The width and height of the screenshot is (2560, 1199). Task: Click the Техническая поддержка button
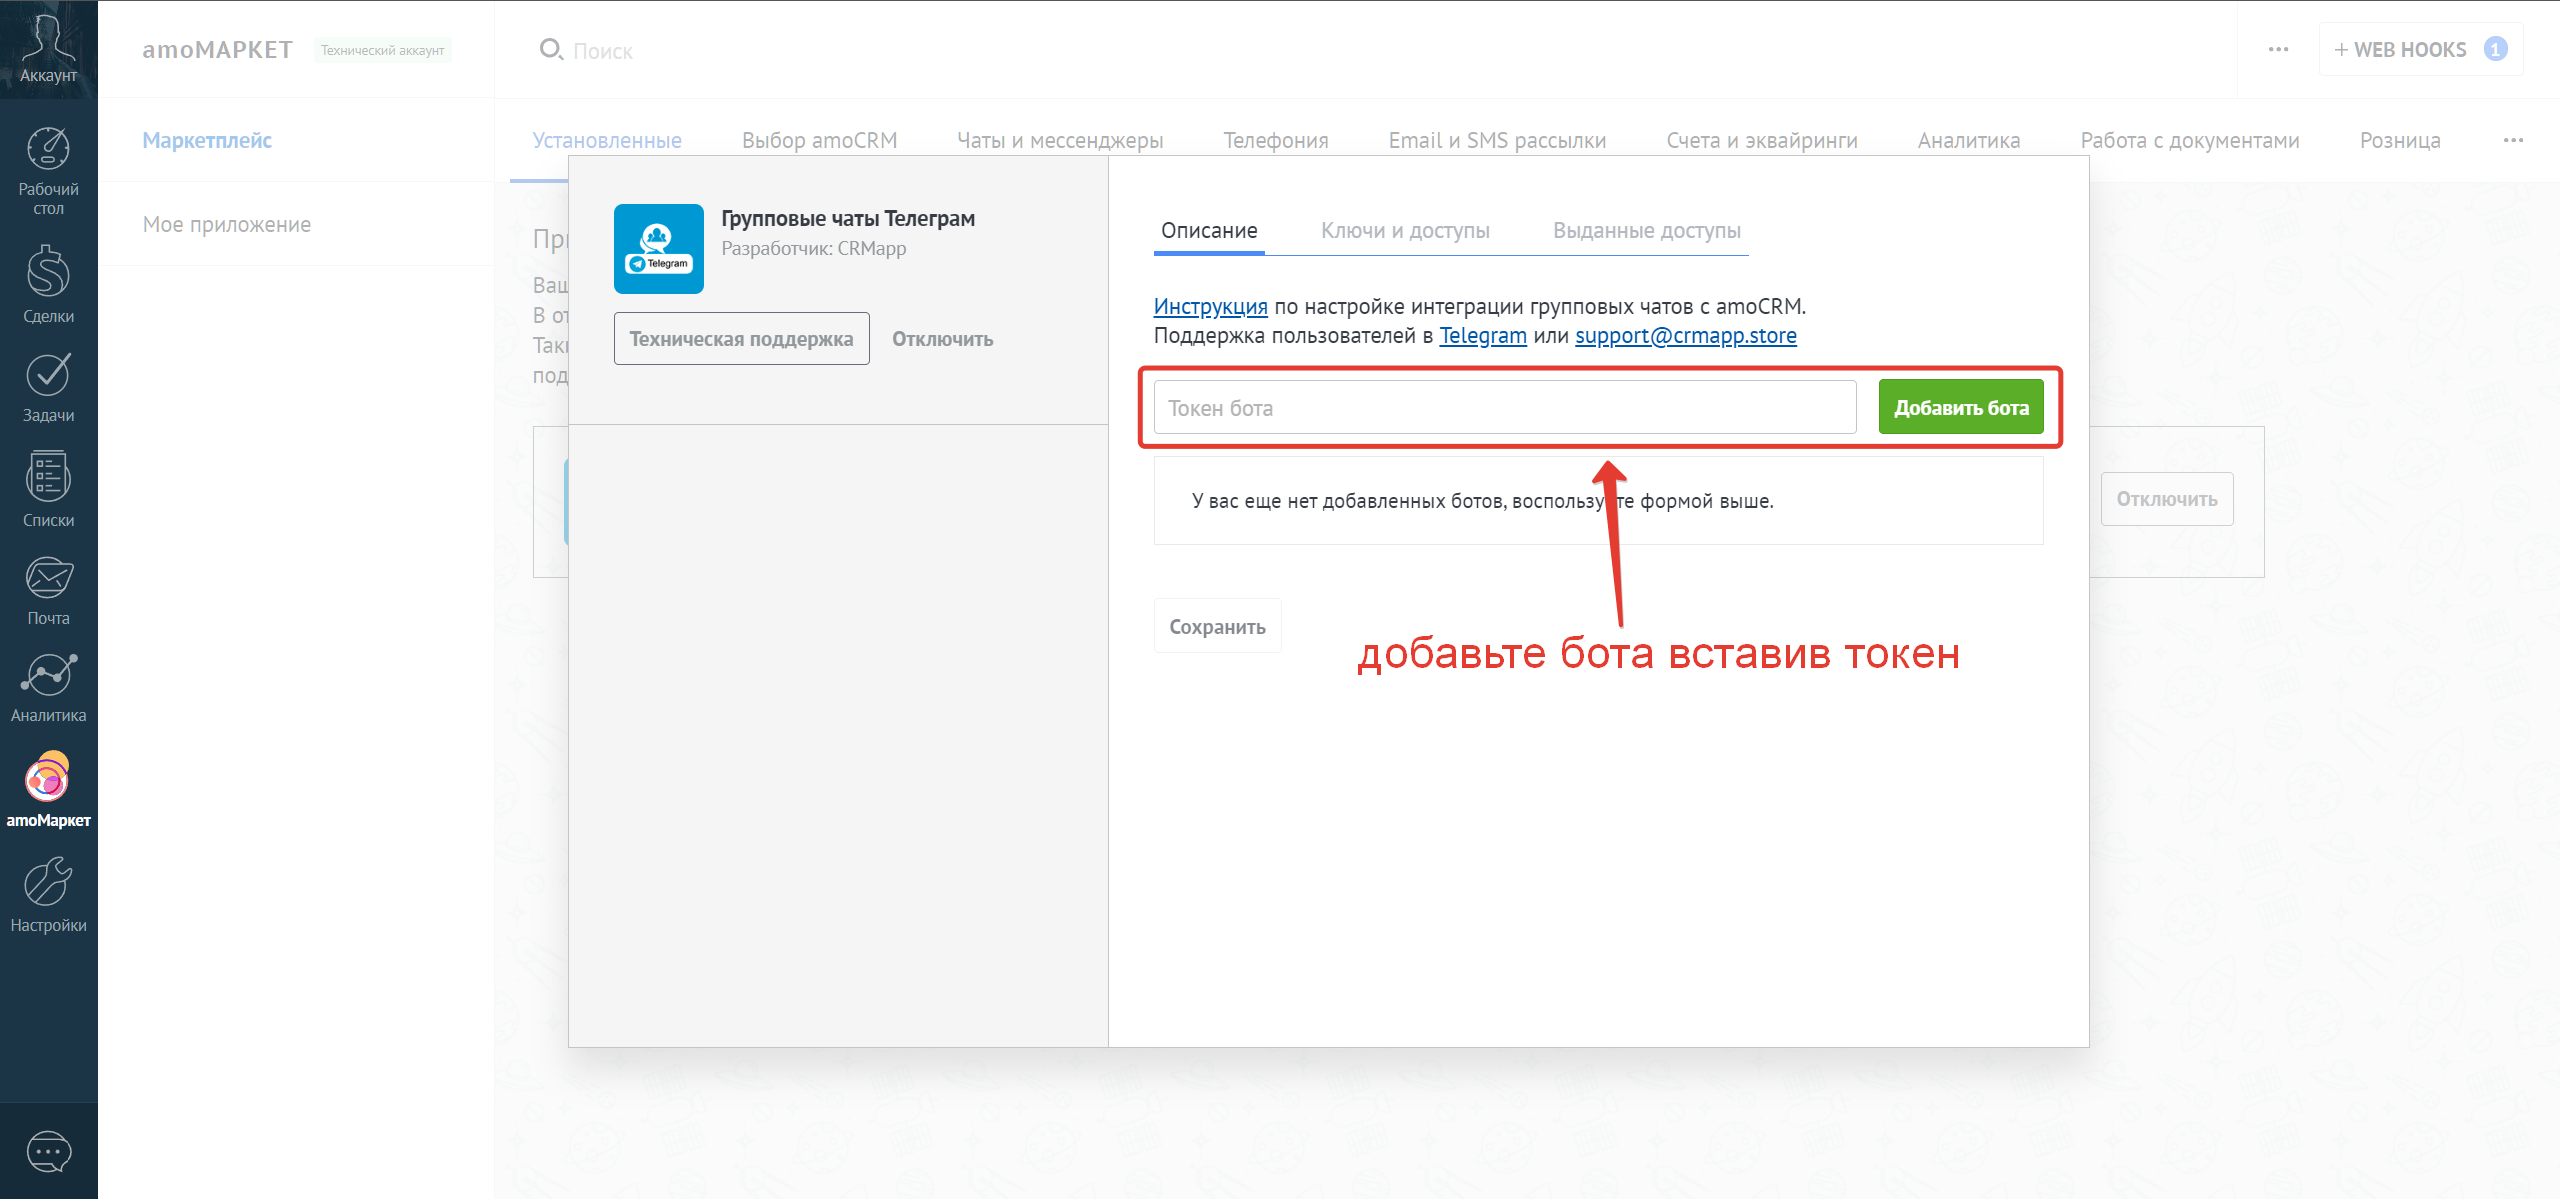coord(741,339)
